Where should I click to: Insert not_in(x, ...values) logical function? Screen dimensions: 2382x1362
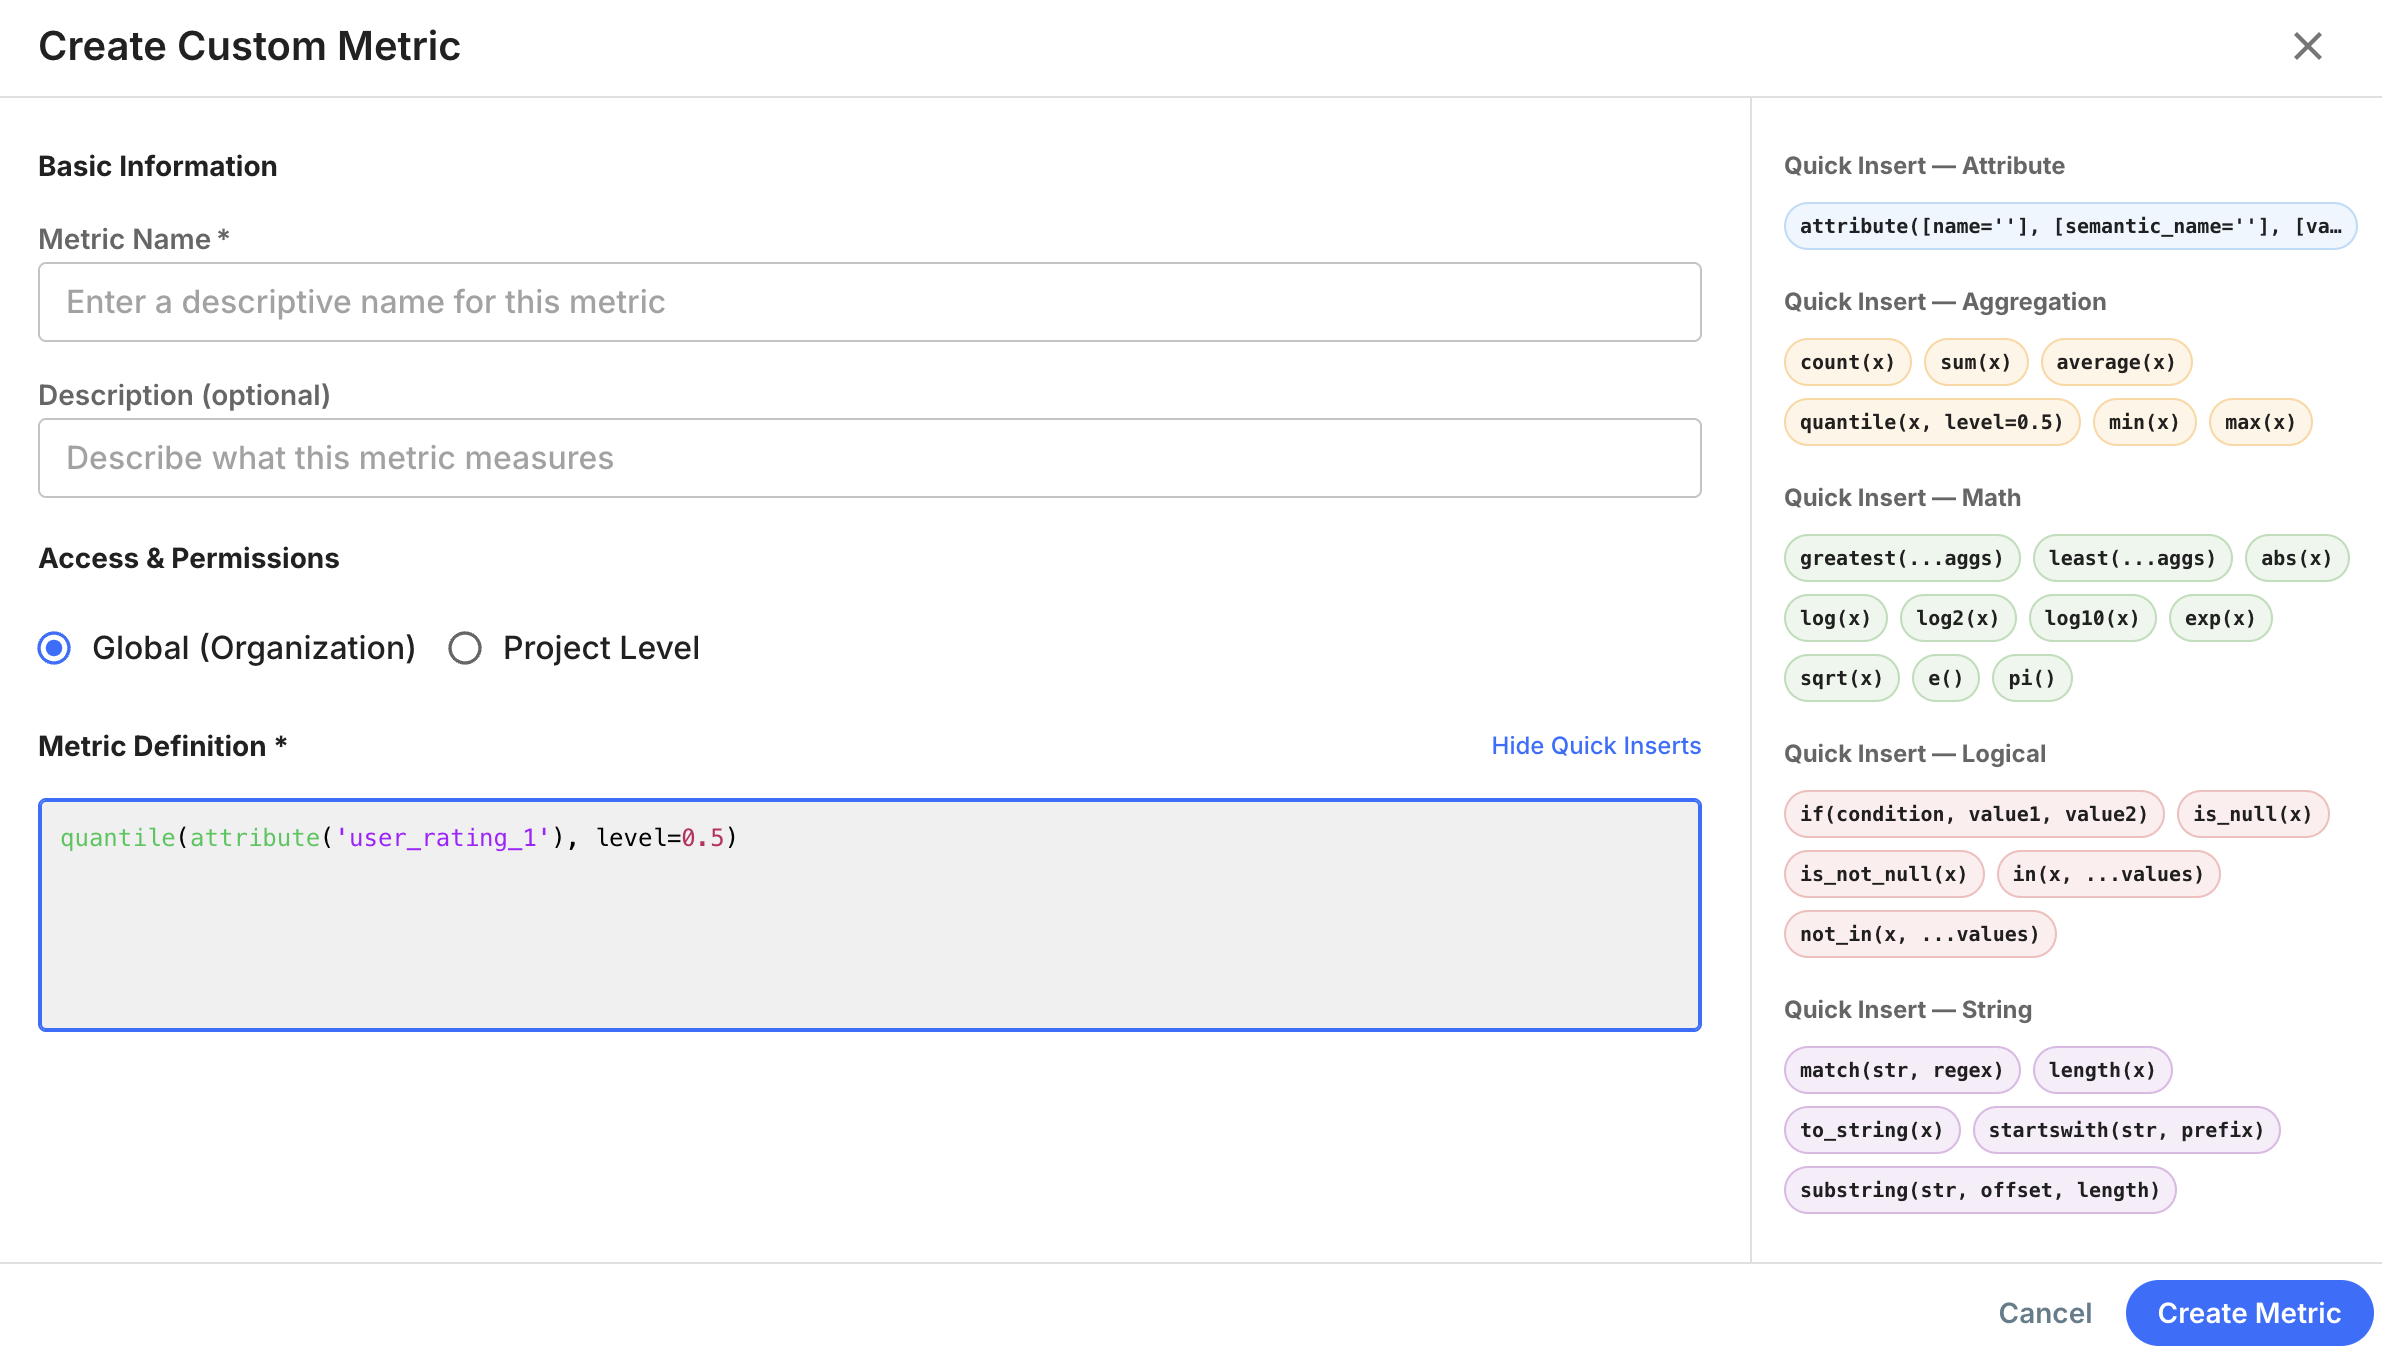1919,934
